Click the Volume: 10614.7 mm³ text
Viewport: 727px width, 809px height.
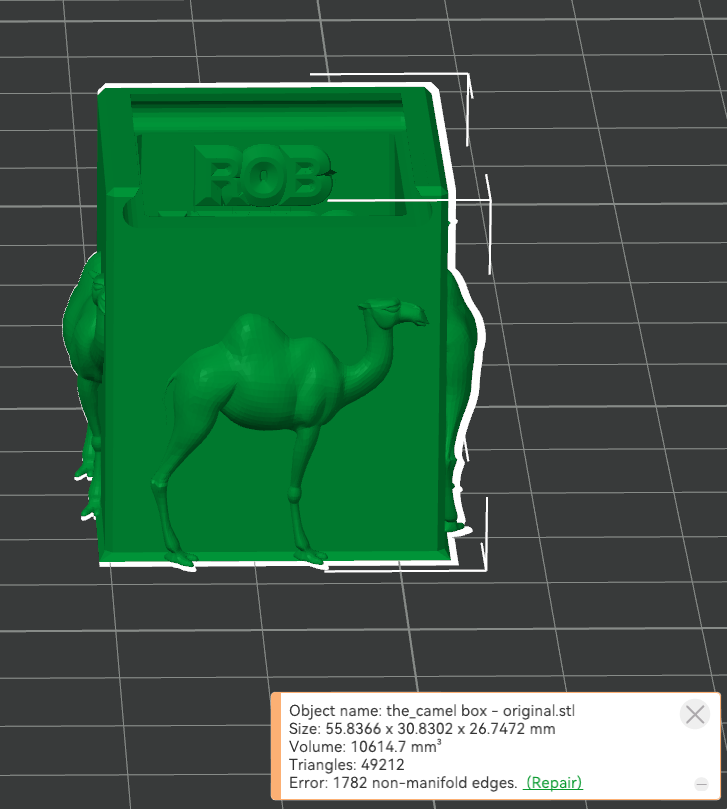pyautogui.click(x=365, y=747)
